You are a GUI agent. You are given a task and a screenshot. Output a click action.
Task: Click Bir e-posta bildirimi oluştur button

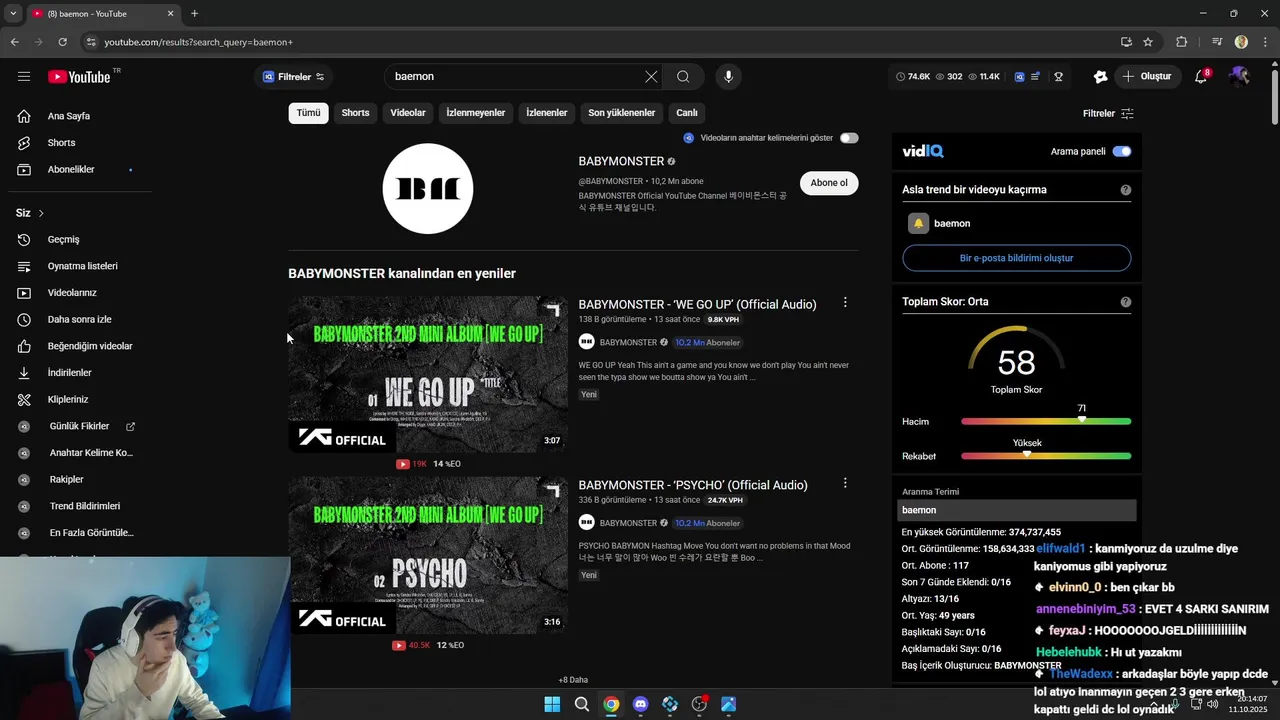tap(1016, 258)
